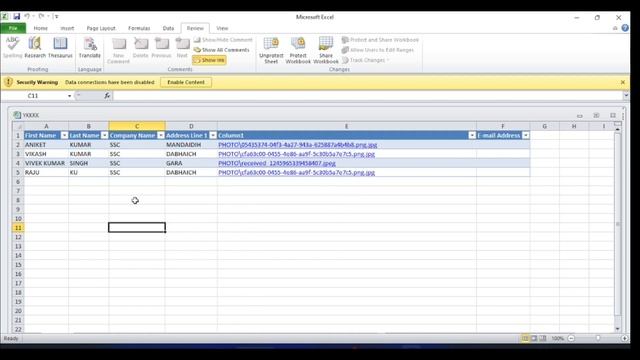Select cell containing VIVEK KUMAR
This screenshot has height=360, width=640.
(x=46, y=163)
